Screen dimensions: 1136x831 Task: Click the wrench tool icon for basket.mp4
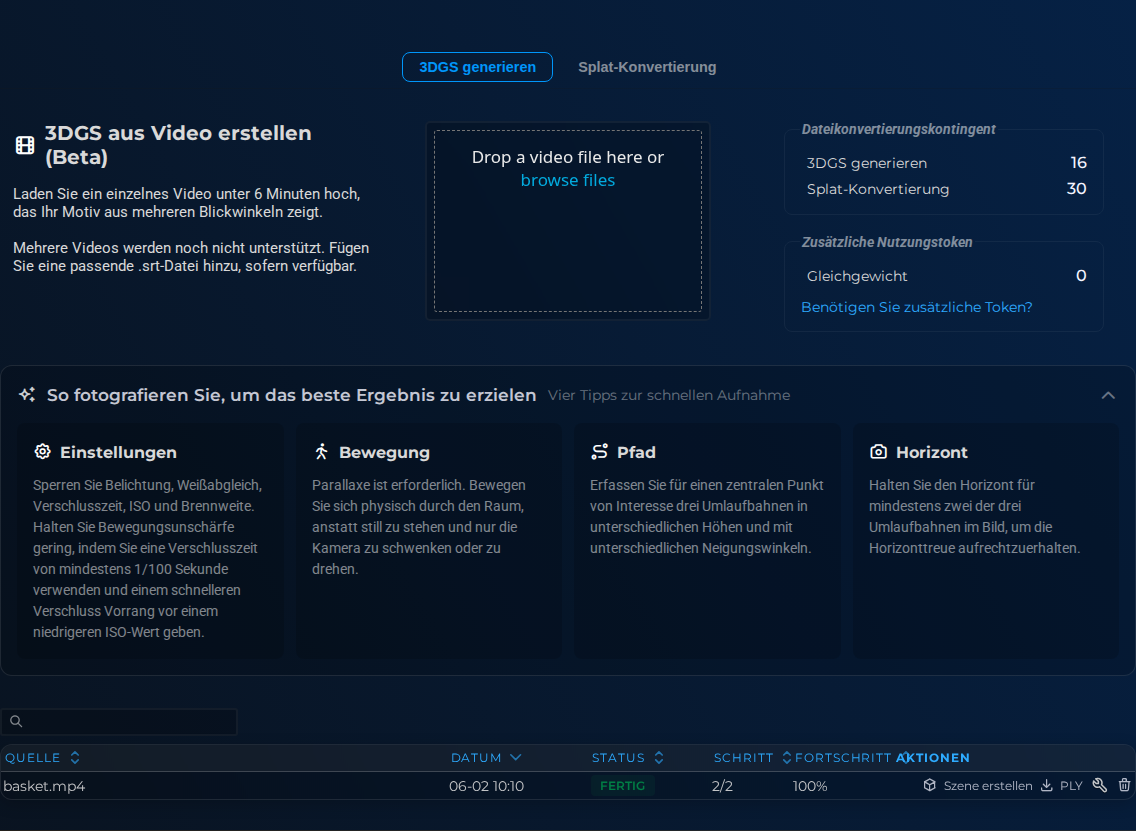pos(1100,785)
